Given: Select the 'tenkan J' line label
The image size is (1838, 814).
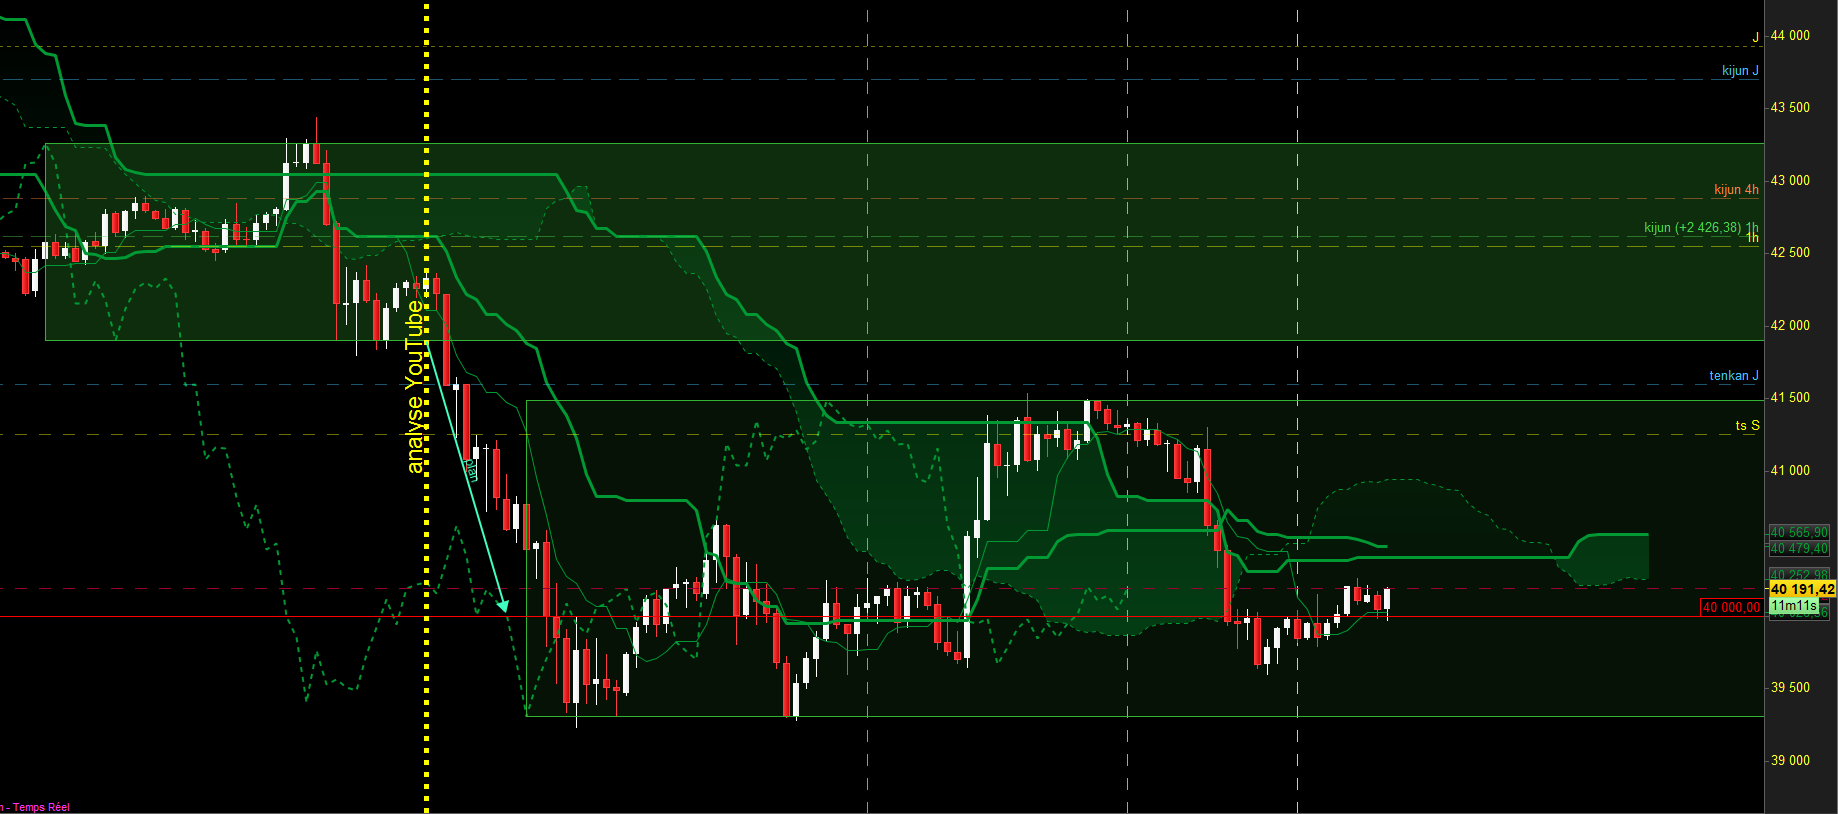Looking at the screenshot, I should (x=1734, y=375).
